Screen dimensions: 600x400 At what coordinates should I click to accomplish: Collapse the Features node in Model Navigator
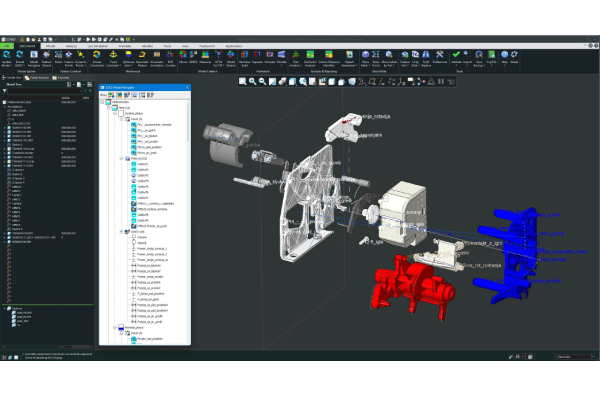click(x=122, y=159)
